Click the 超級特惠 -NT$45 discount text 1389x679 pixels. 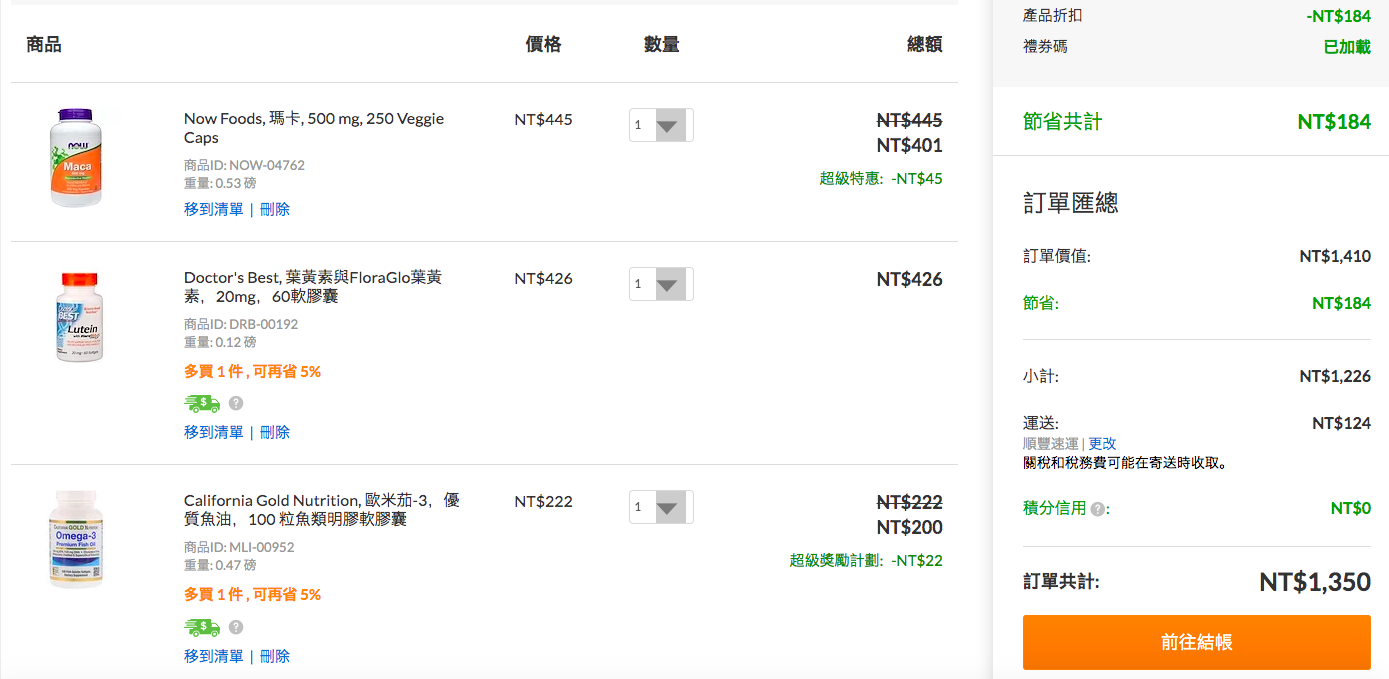click(881, 178)
